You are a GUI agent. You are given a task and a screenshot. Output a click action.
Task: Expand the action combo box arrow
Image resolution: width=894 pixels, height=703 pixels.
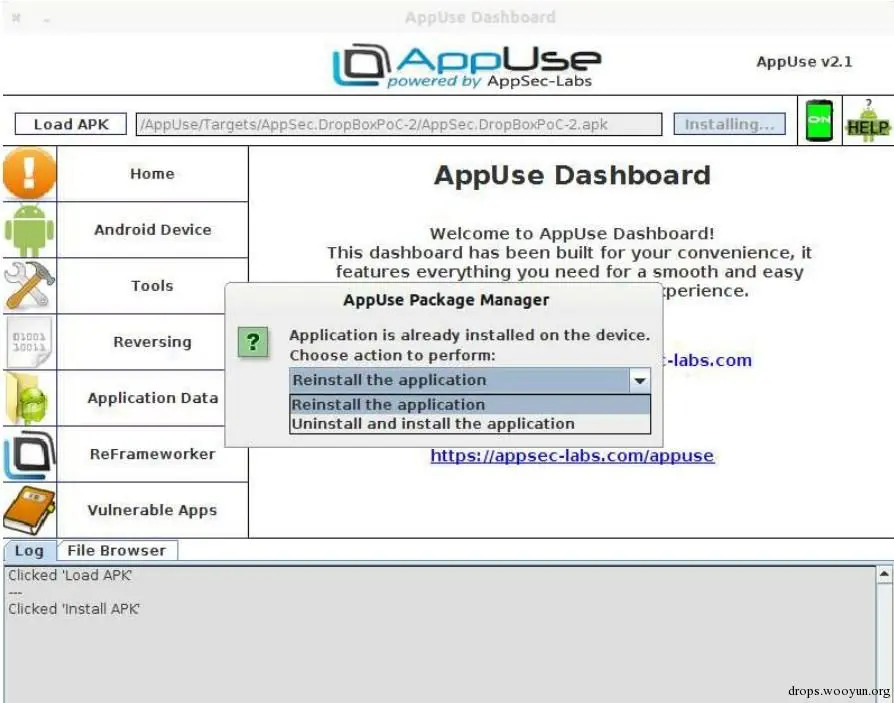(x=640, y=380)
